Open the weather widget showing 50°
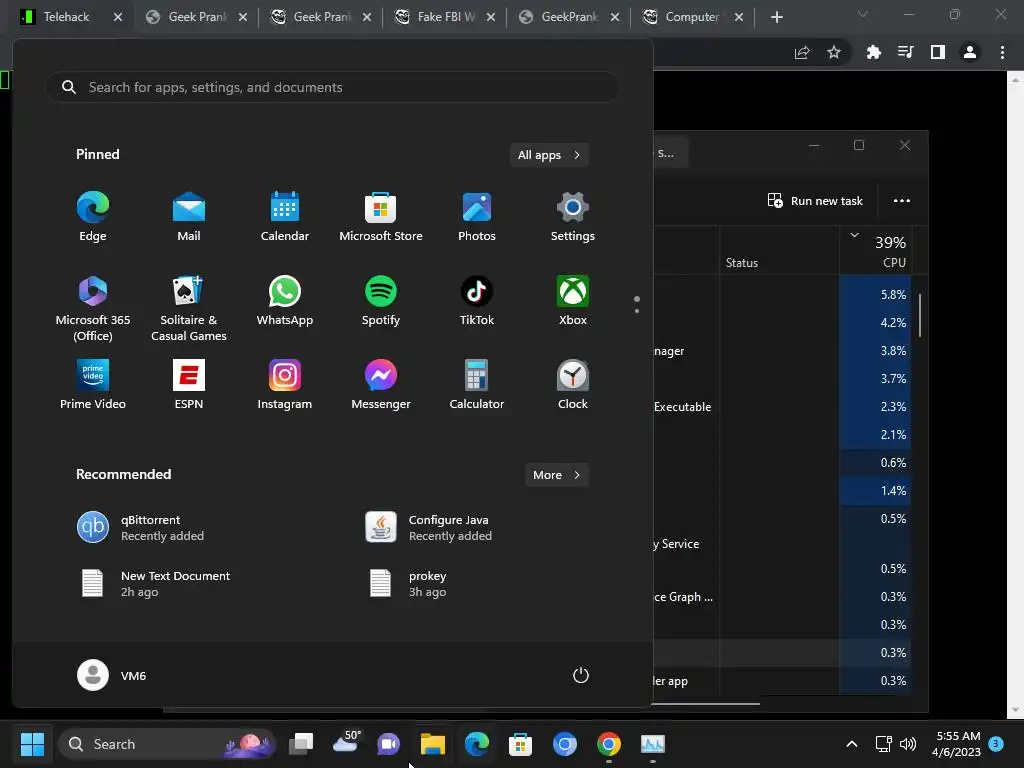The width and height of the screenshot is (1024, 768). pyautogui.click(x=345, y=742)
